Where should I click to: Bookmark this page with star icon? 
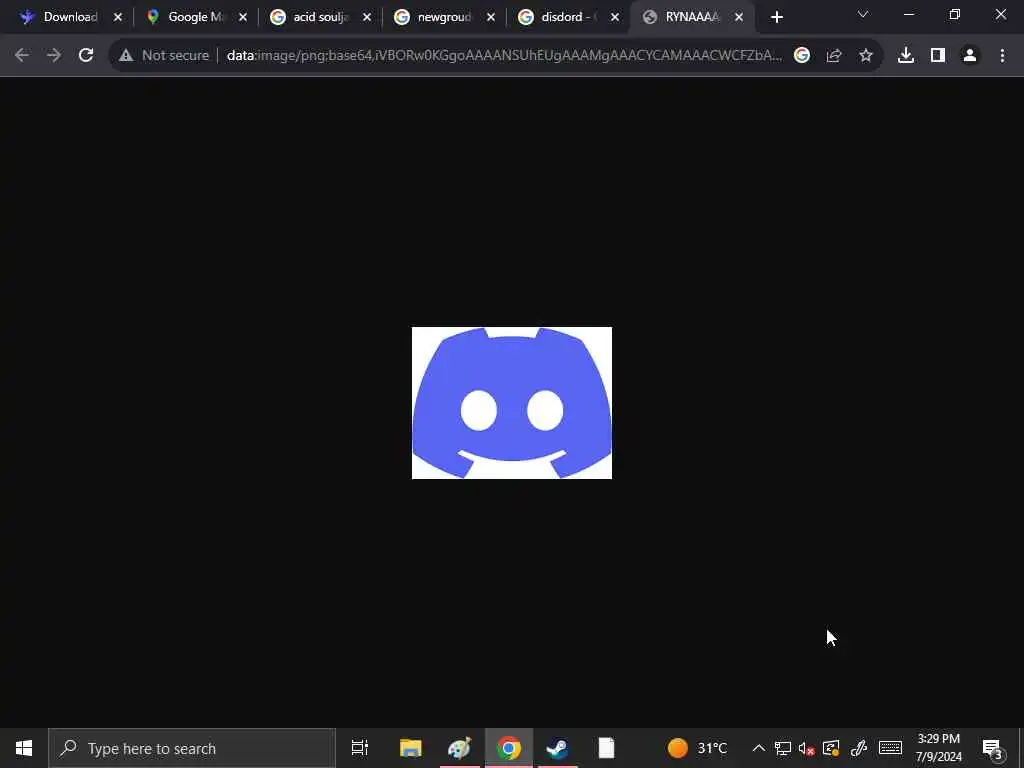click(x=866, y=56)
